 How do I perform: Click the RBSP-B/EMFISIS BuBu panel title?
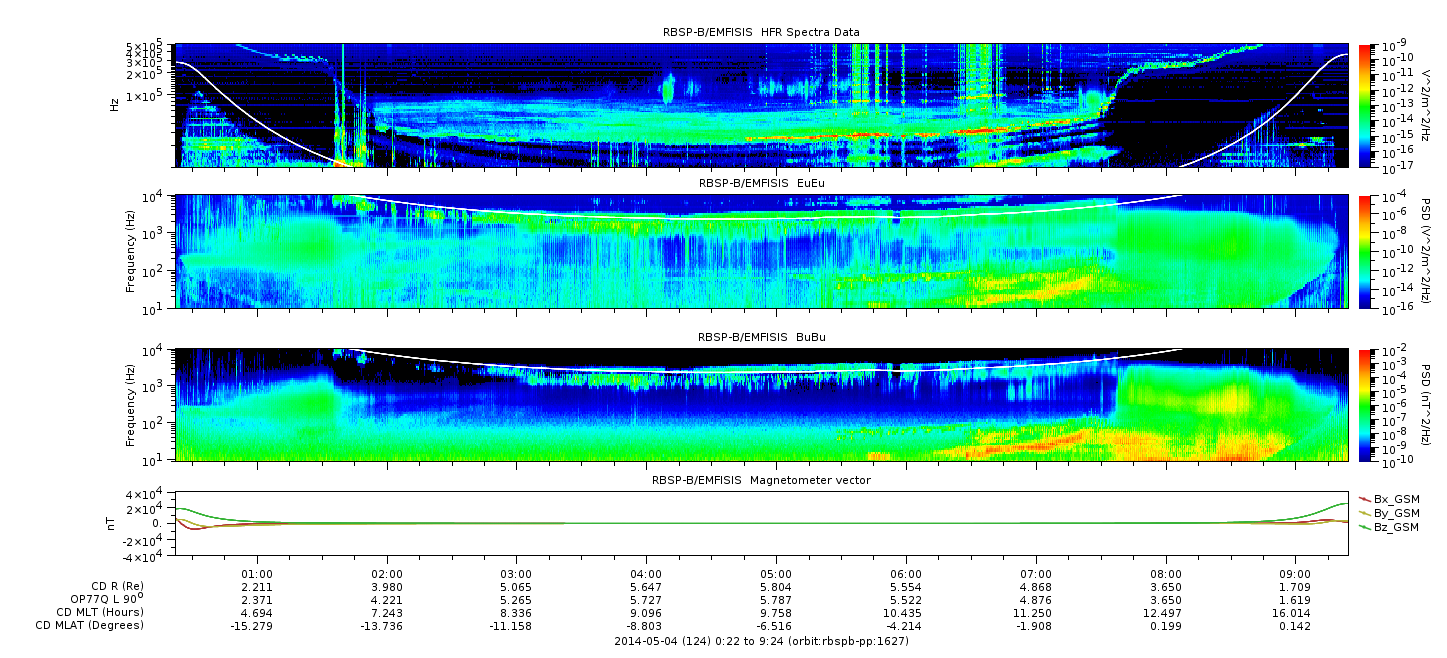761,338
